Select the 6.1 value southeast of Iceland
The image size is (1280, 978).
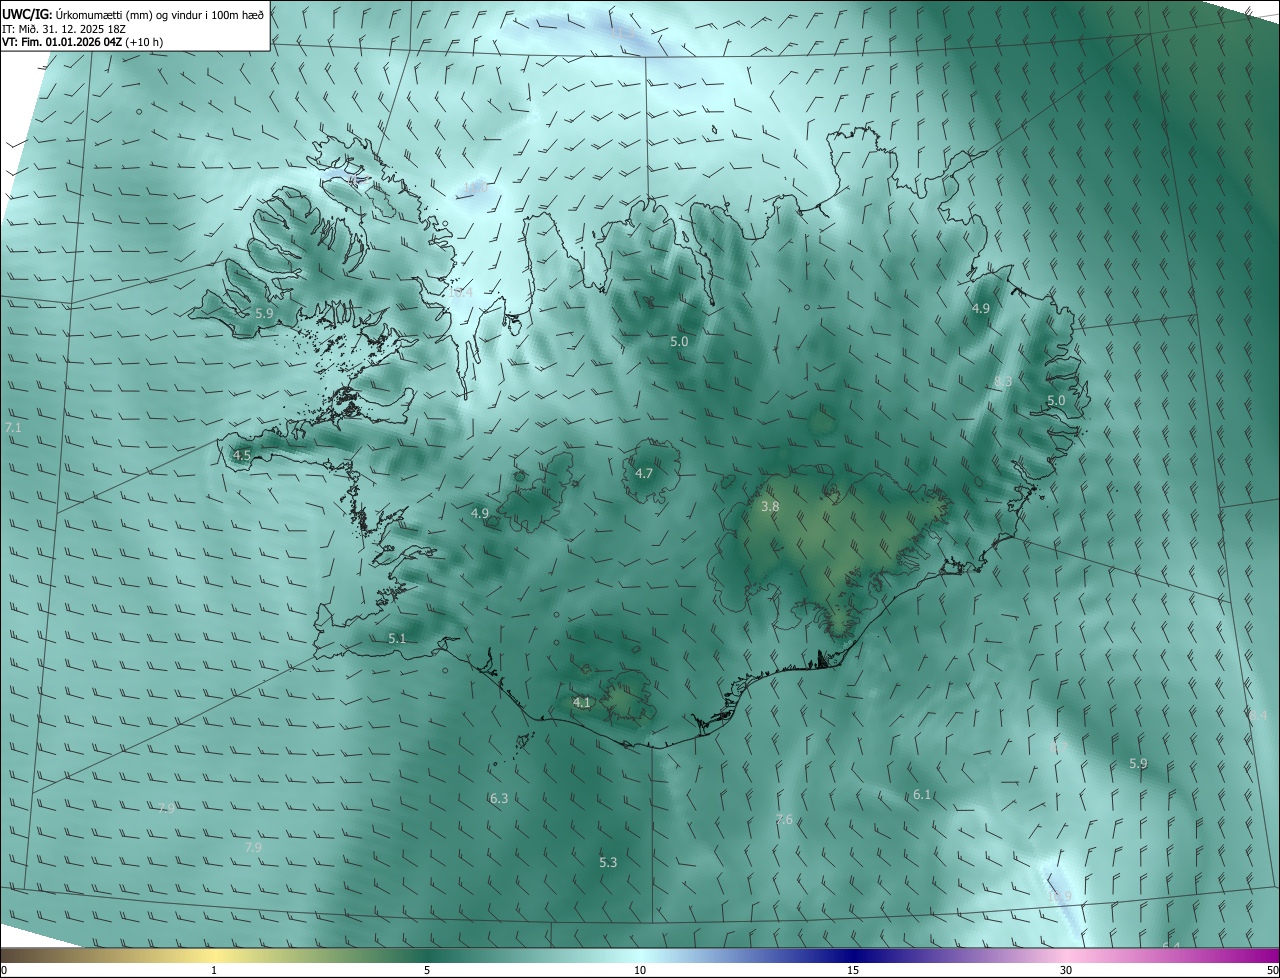click(x=922, y=795)
